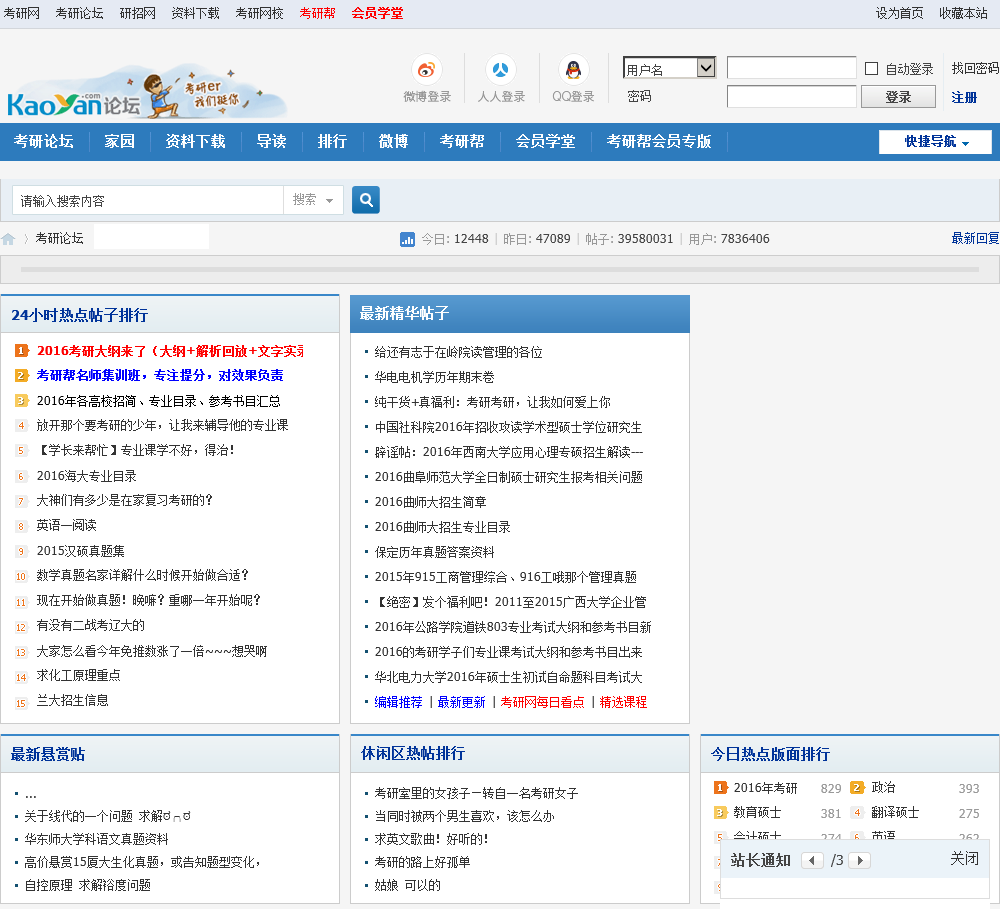Toggle the 自动登录 checkbox
Viewport: 1000px width, 909px height.
[x=872, y=69]
